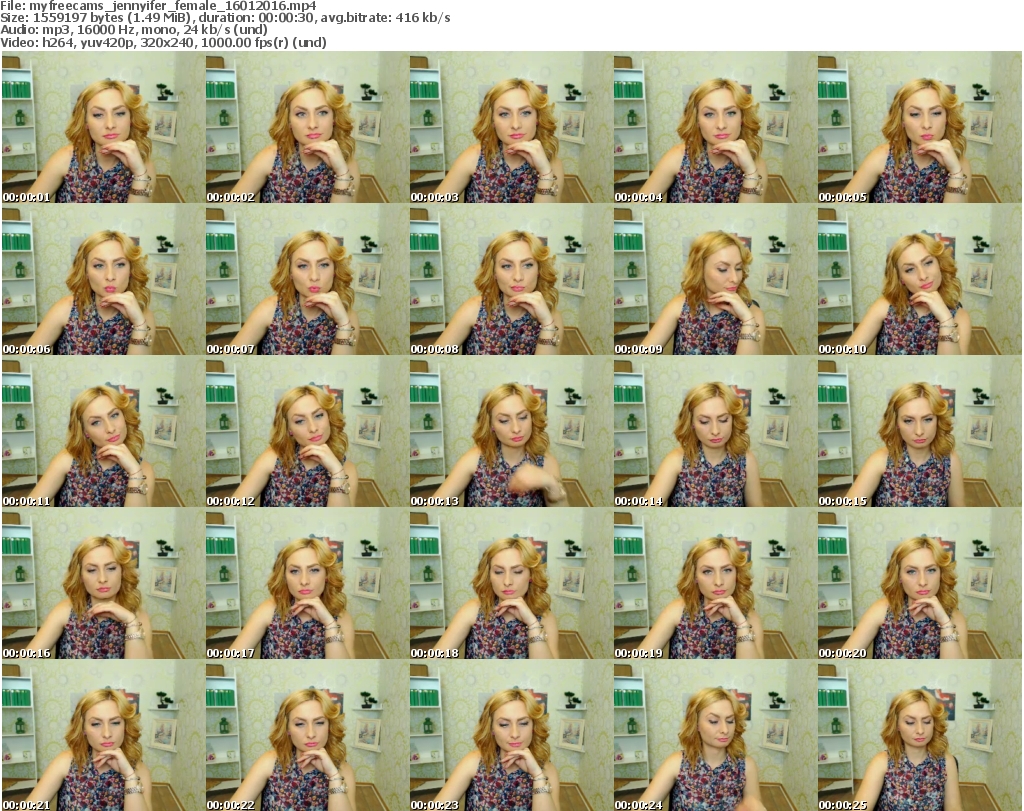Select the frame with timestamp 00:00:21
Image resolution: width=1024 pixels, height=811 pixels.
103,736
